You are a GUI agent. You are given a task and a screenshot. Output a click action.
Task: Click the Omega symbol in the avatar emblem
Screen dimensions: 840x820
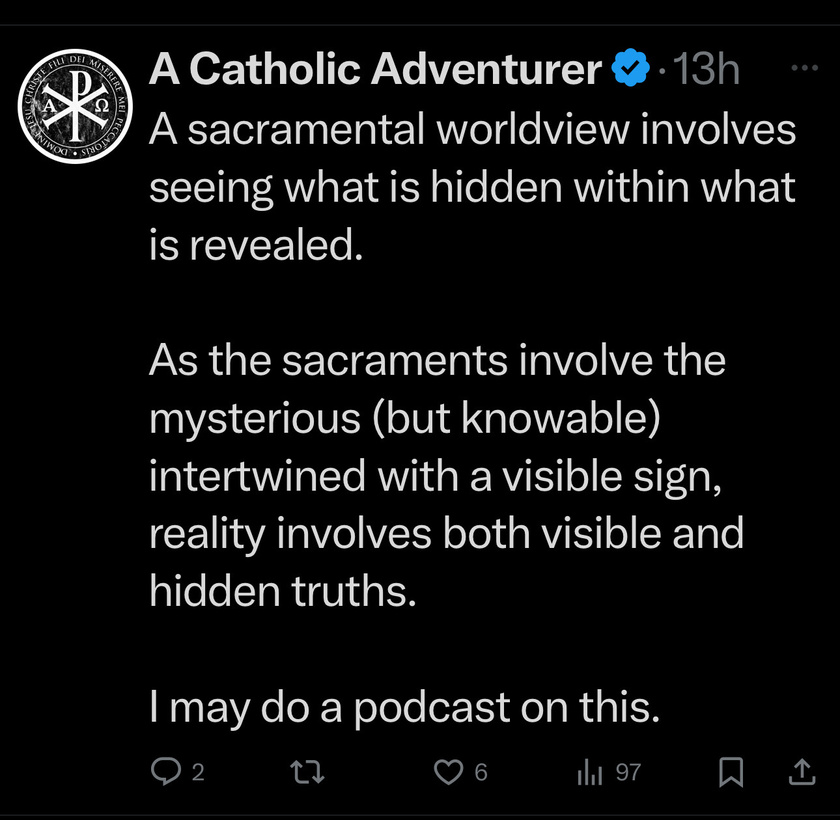tap(101, 106)
